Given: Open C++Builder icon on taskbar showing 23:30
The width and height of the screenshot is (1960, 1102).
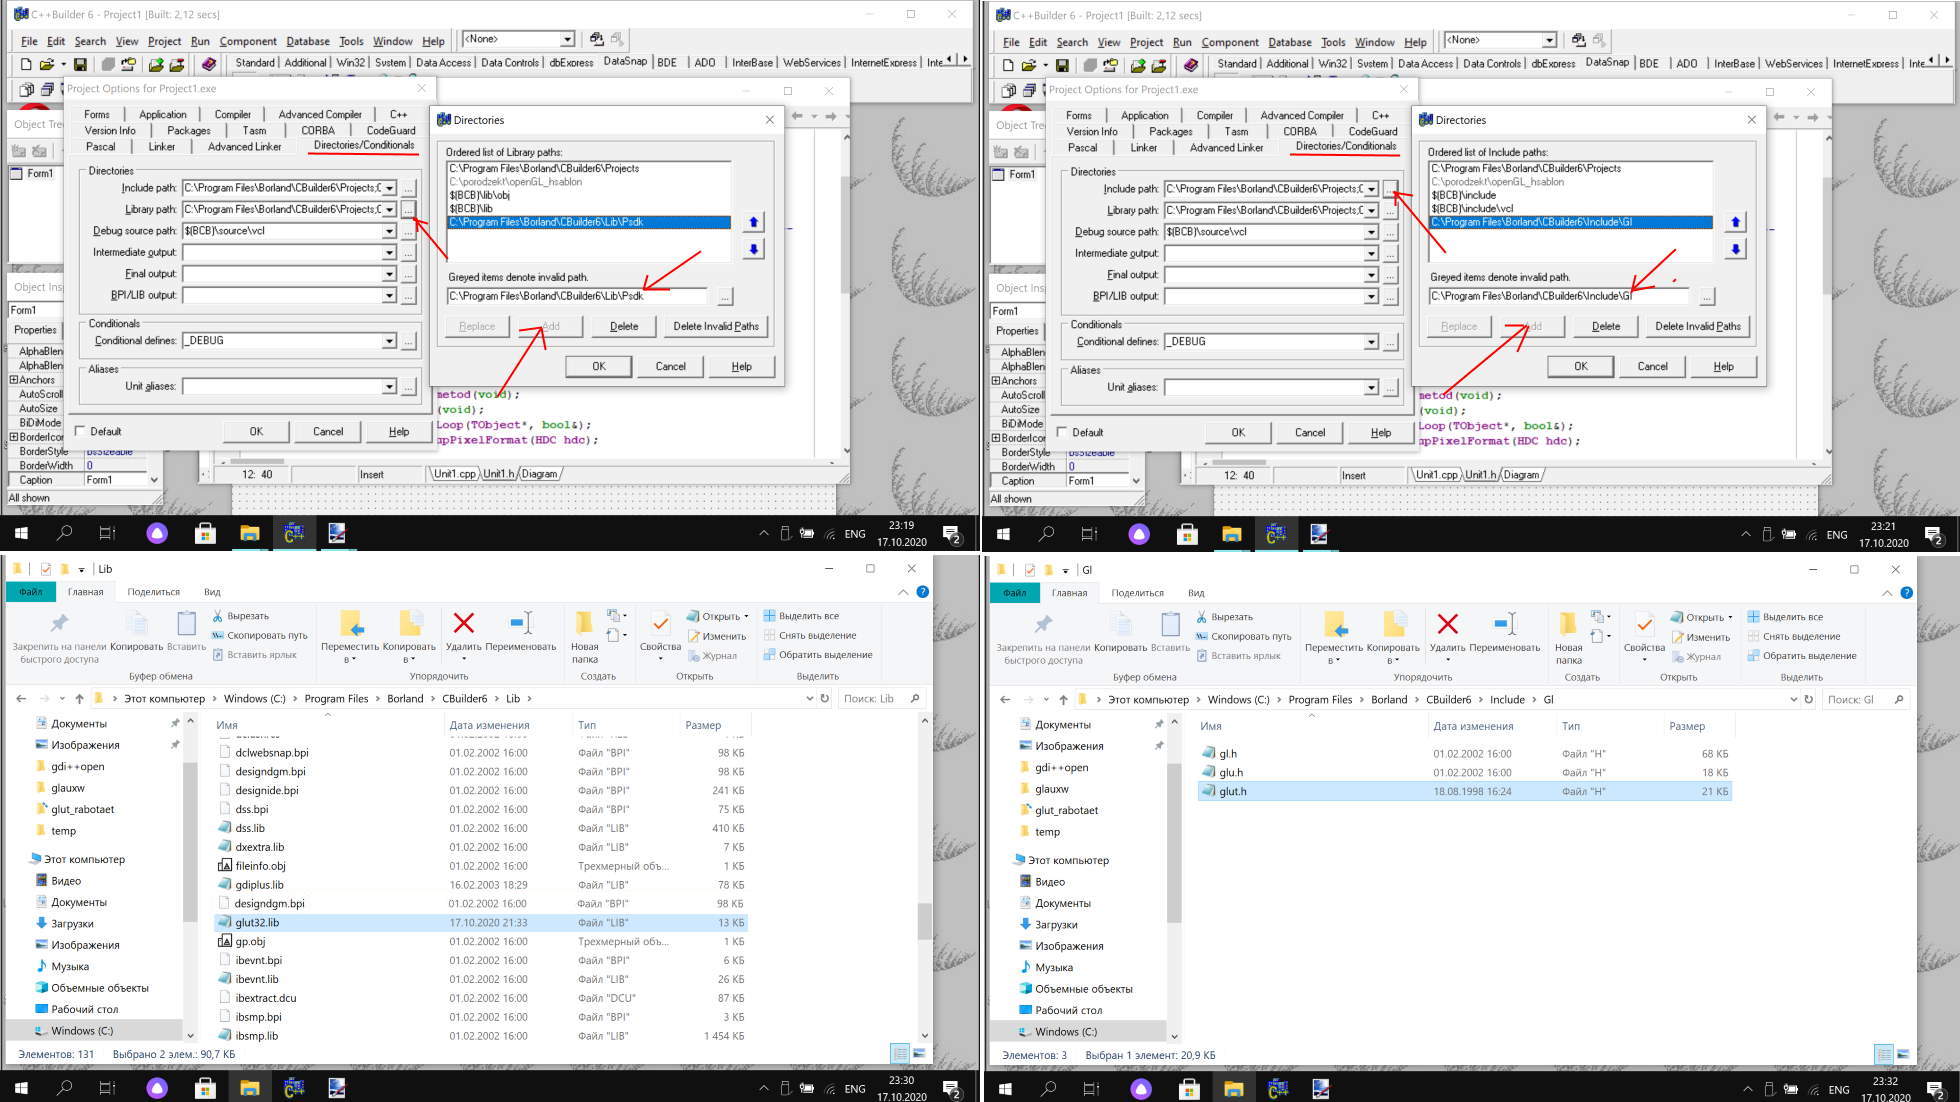Looking at the screenshot, I should 293,1087.
